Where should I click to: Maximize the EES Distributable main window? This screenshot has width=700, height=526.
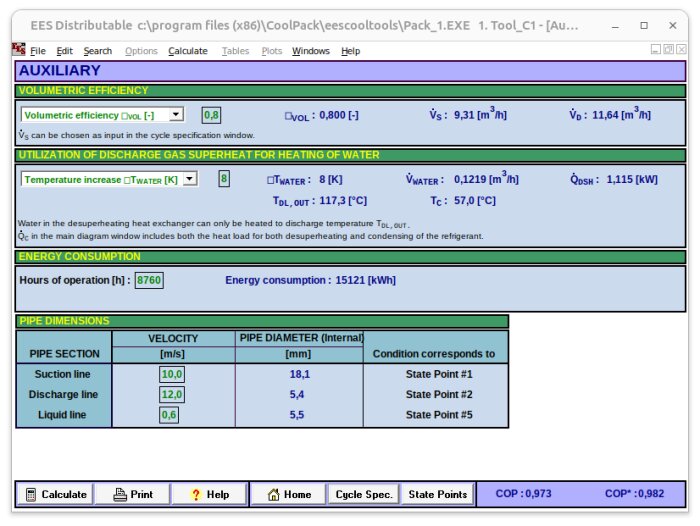point(644,26)
